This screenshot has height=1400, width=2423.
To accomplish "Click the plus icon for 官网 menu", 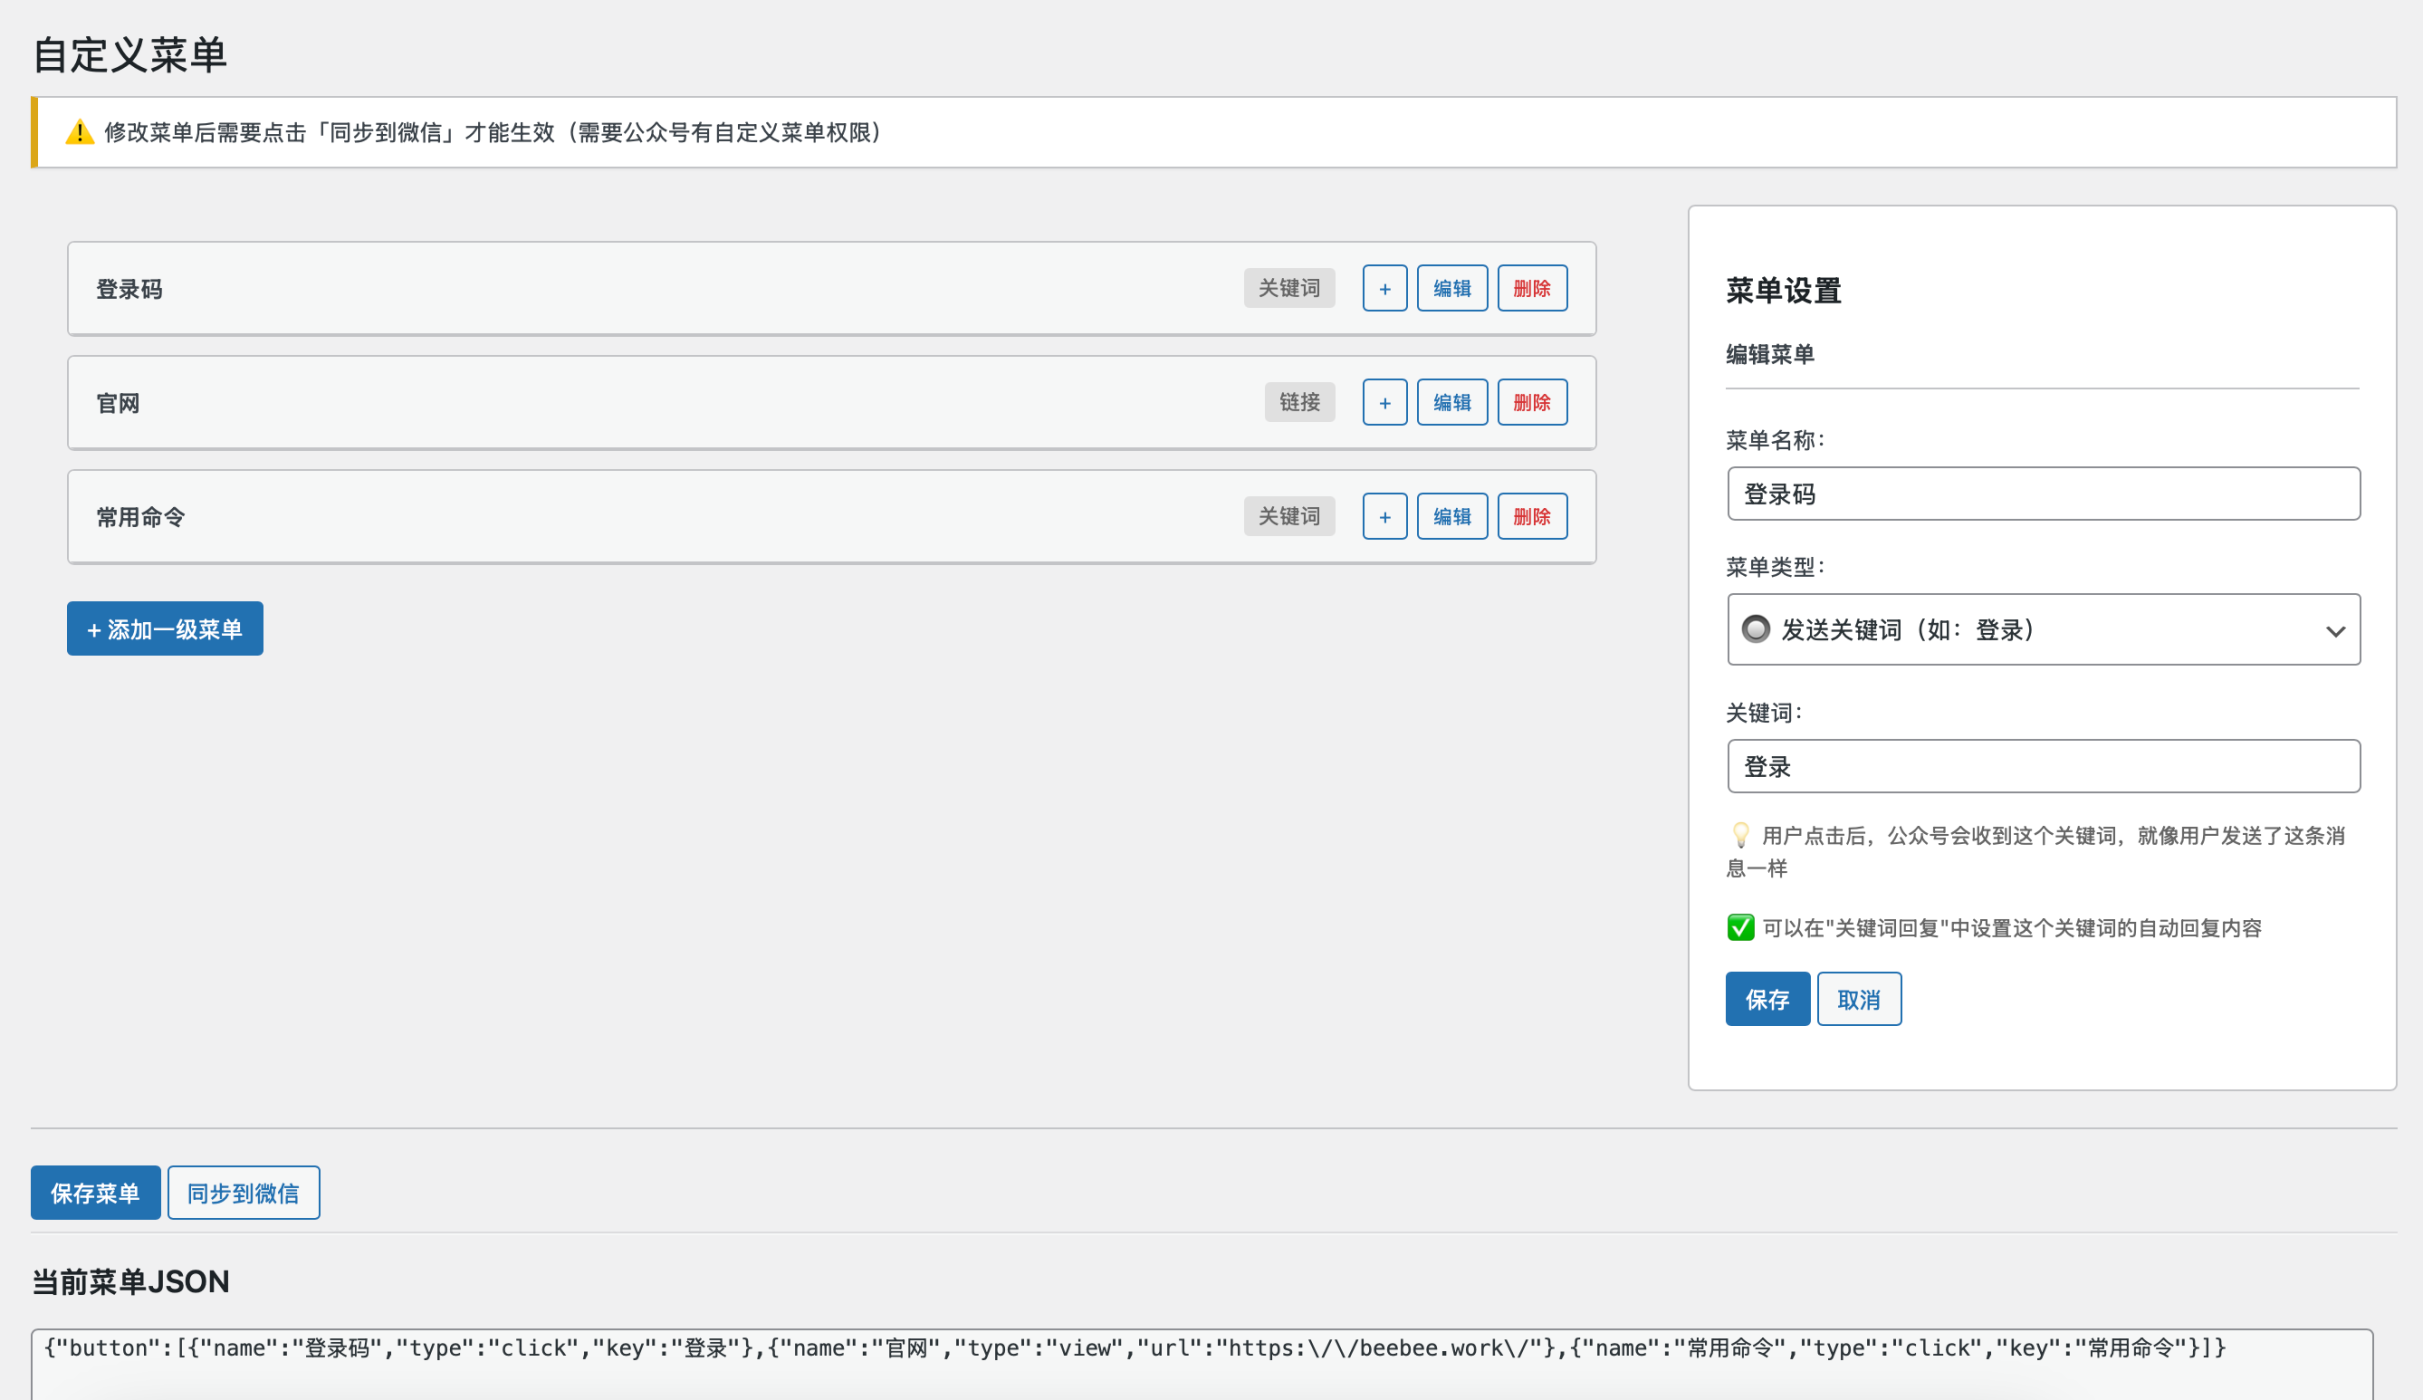I will 1384,403.
